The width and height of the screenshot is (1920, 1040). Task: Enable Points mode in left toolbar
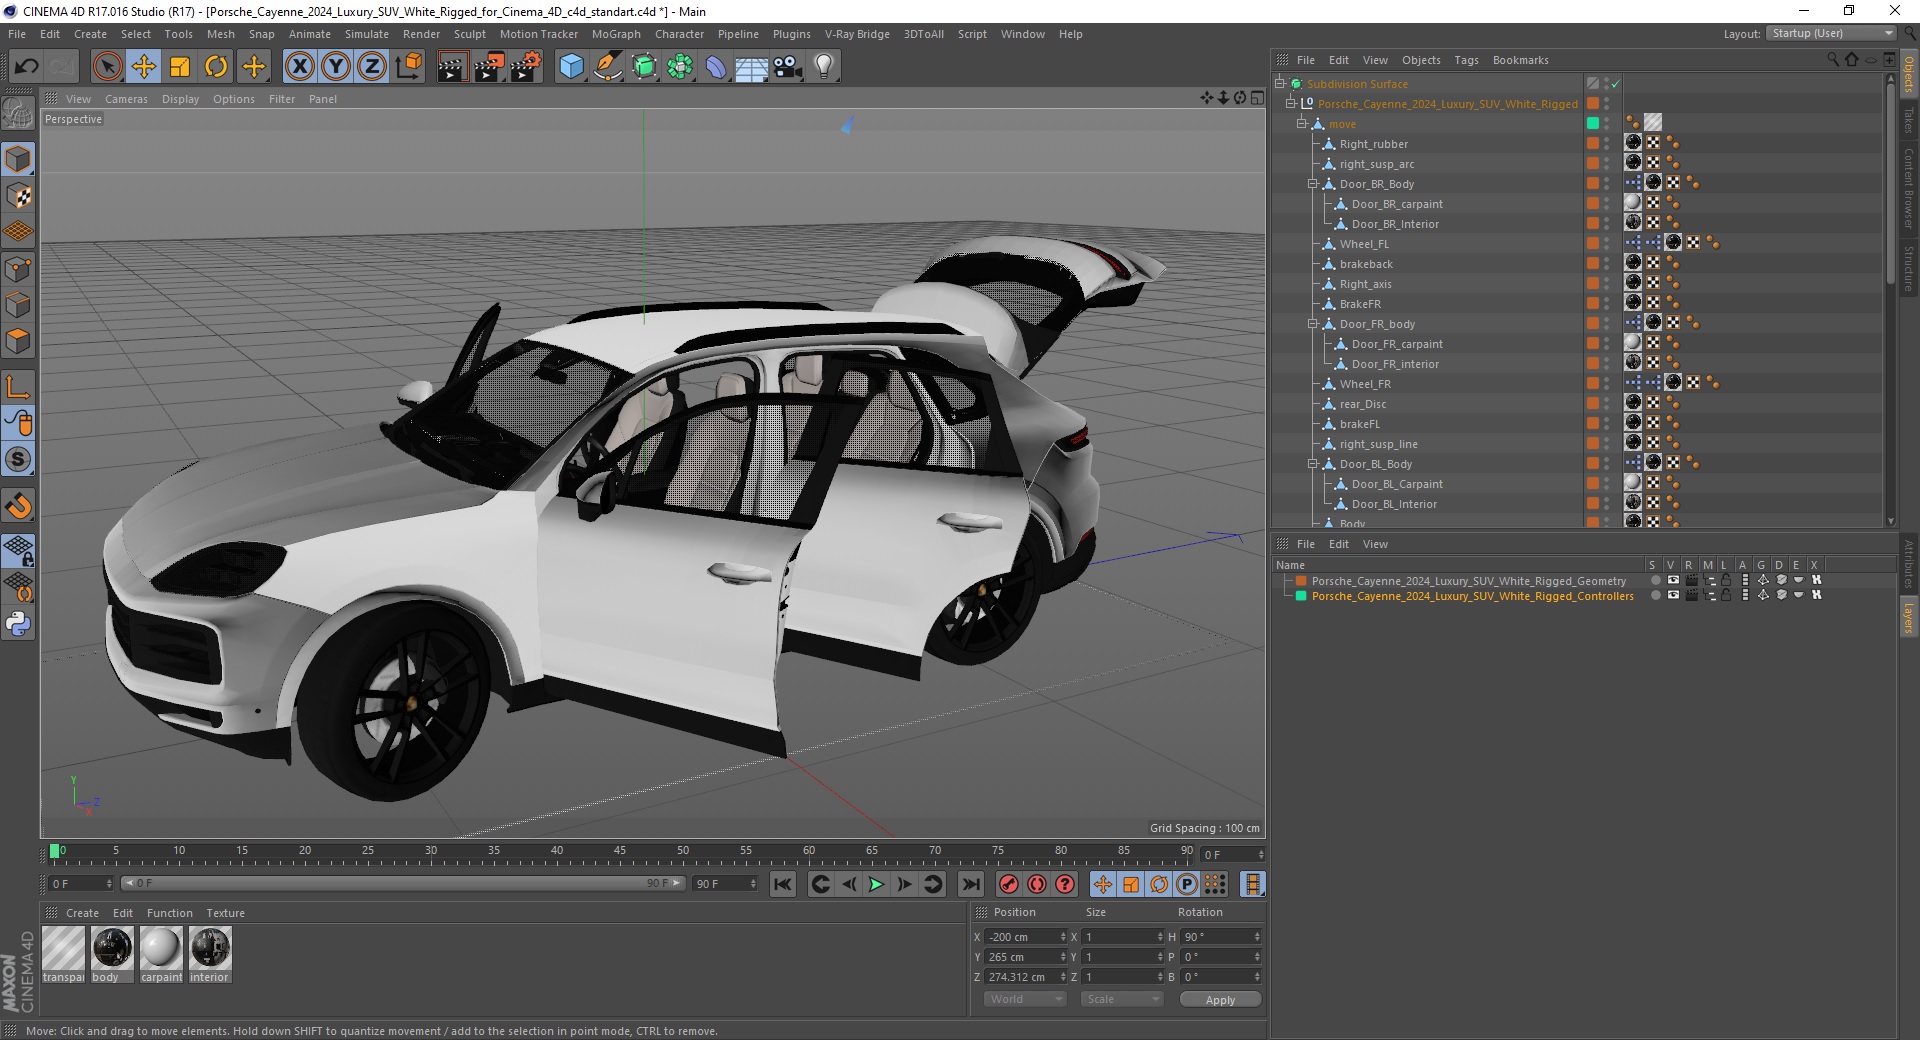[x=18, y=268]
